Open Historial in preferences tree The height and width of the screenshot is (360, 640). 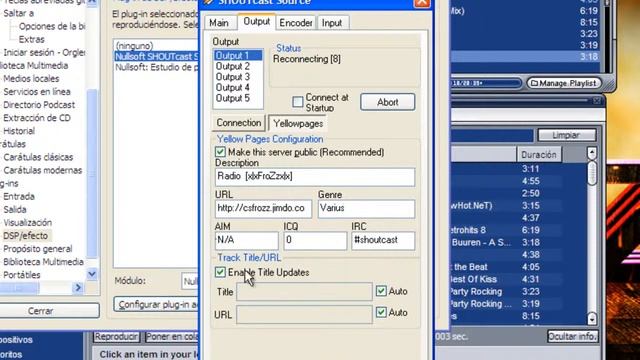tap(19, 131)
